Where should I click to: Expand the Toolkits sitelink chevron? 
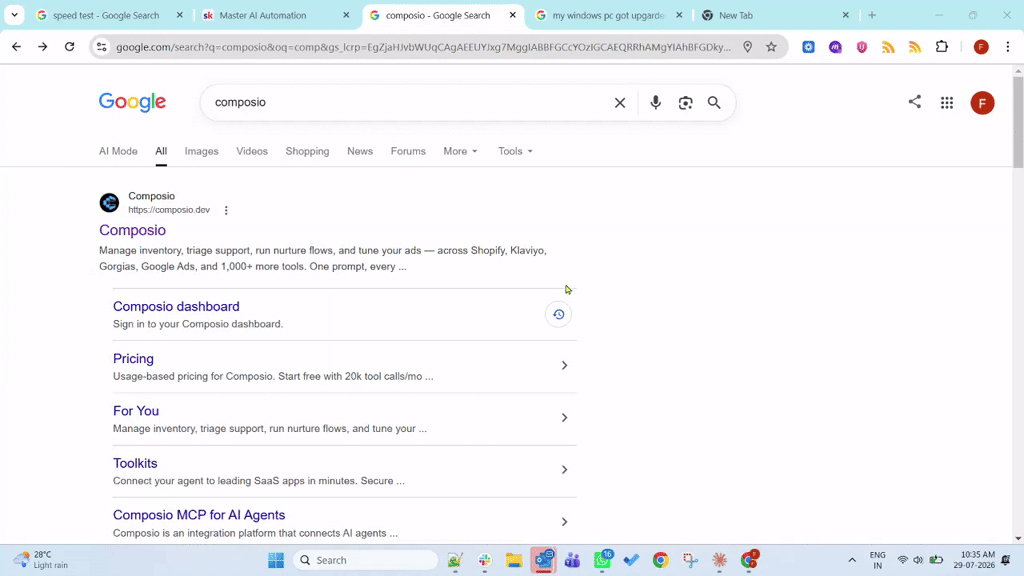564,470
